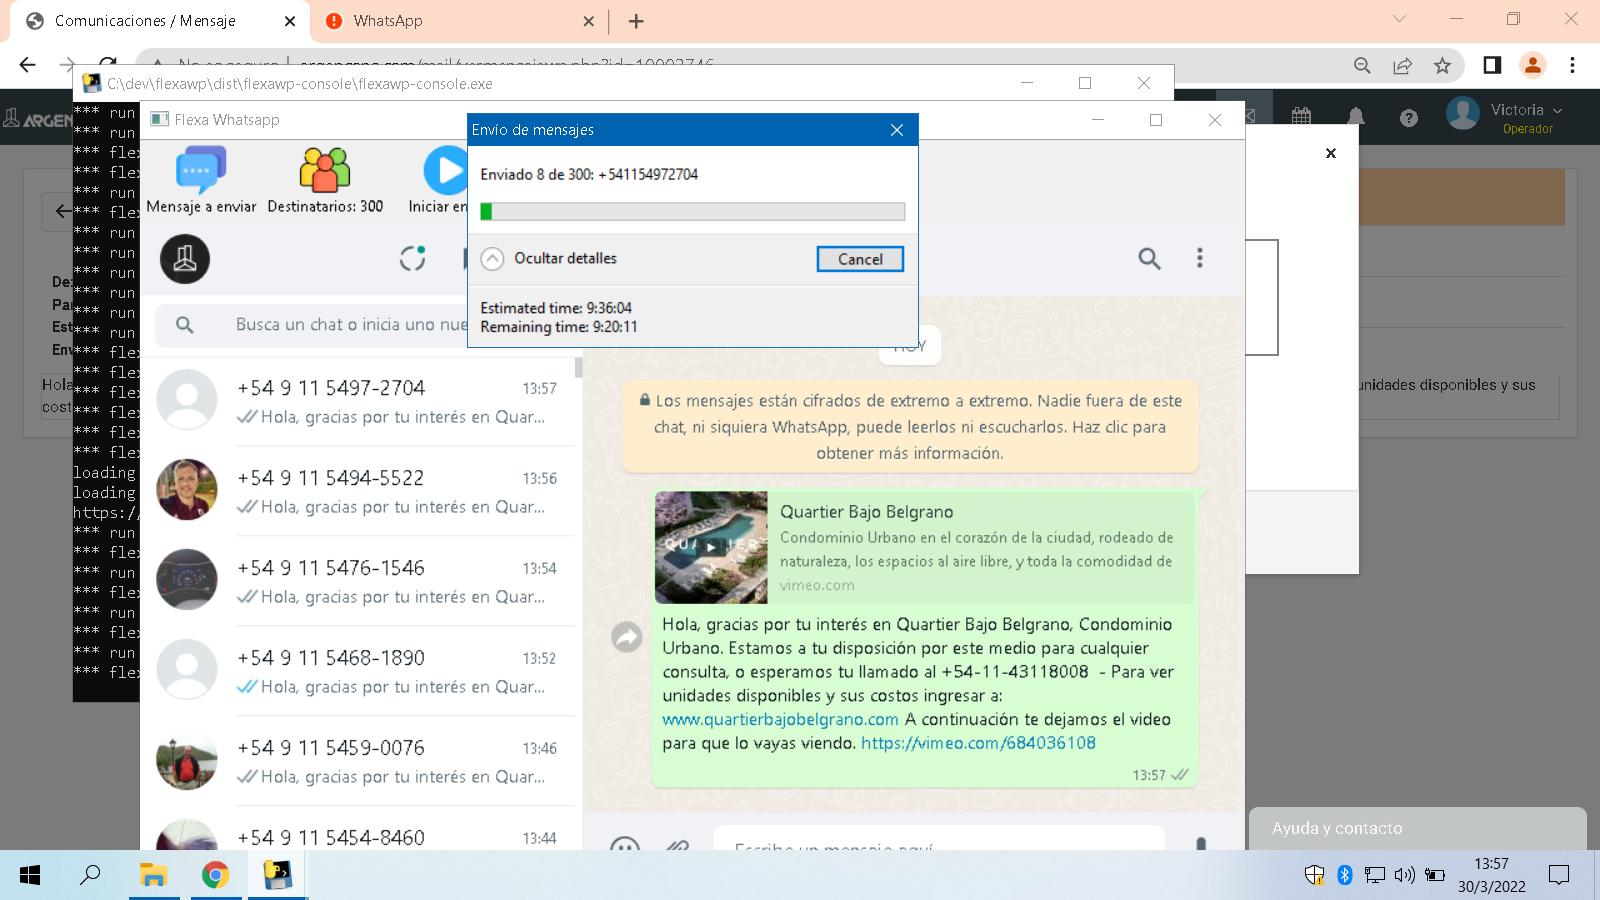Search within the open chat magnifier icon
The height and width of the screenshot is (900, 1600).
point(1149,259)
